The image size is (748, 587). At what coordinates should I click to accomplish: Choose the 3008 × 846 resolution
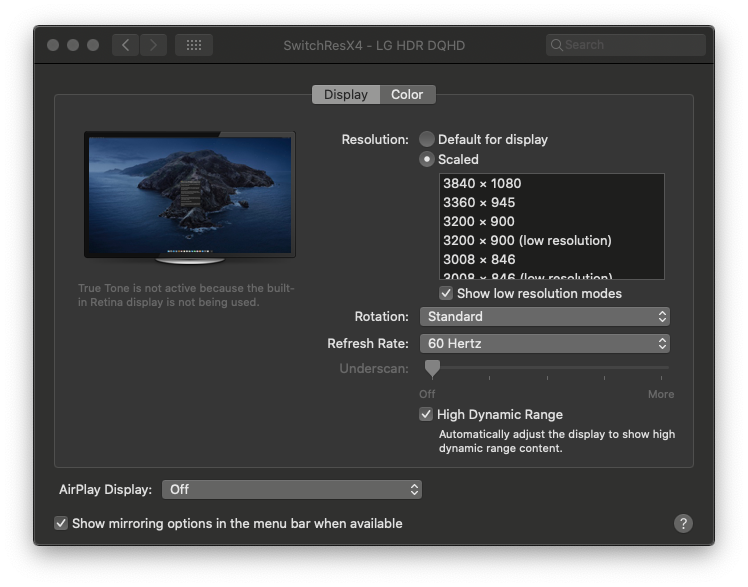(x=551, y=260)
